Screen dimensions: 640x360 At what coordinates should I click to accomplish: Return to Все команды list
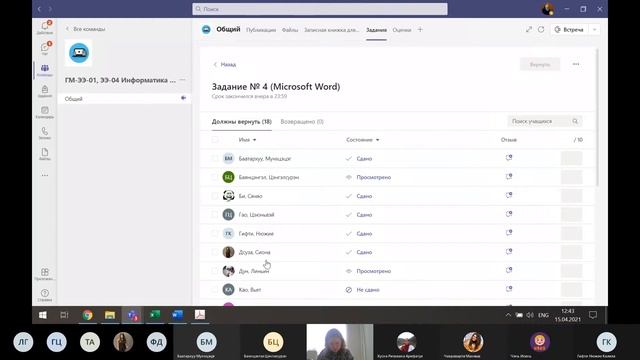pos(85,29)
